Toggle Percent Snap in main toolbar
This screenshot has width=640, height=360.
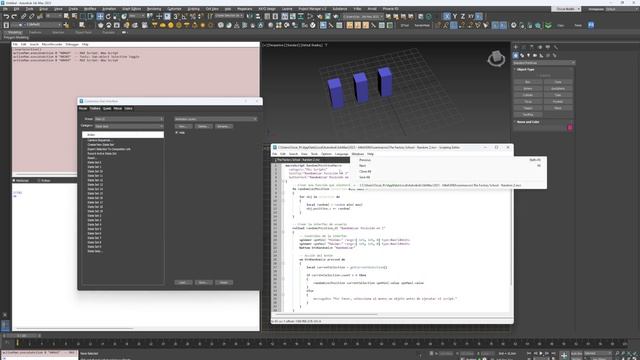point(192,16)
